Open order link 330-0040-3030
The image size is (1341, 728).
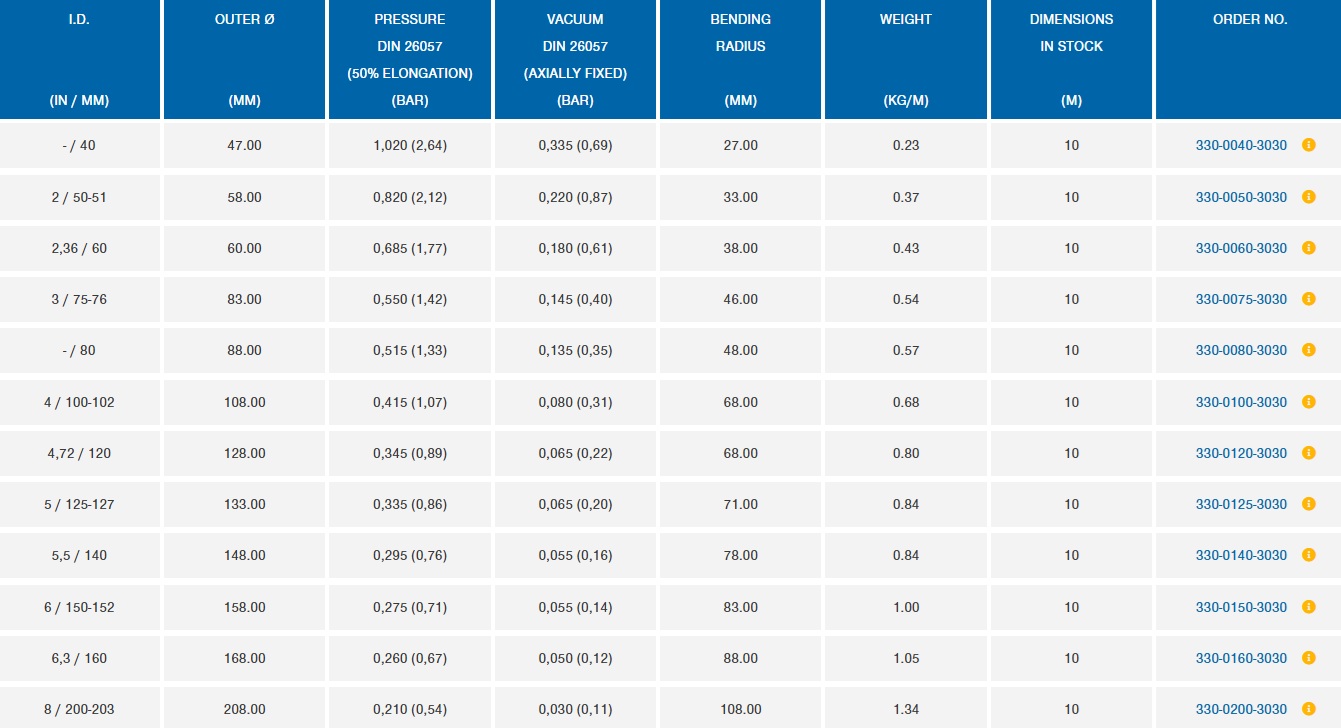[x=1241, y=145]
